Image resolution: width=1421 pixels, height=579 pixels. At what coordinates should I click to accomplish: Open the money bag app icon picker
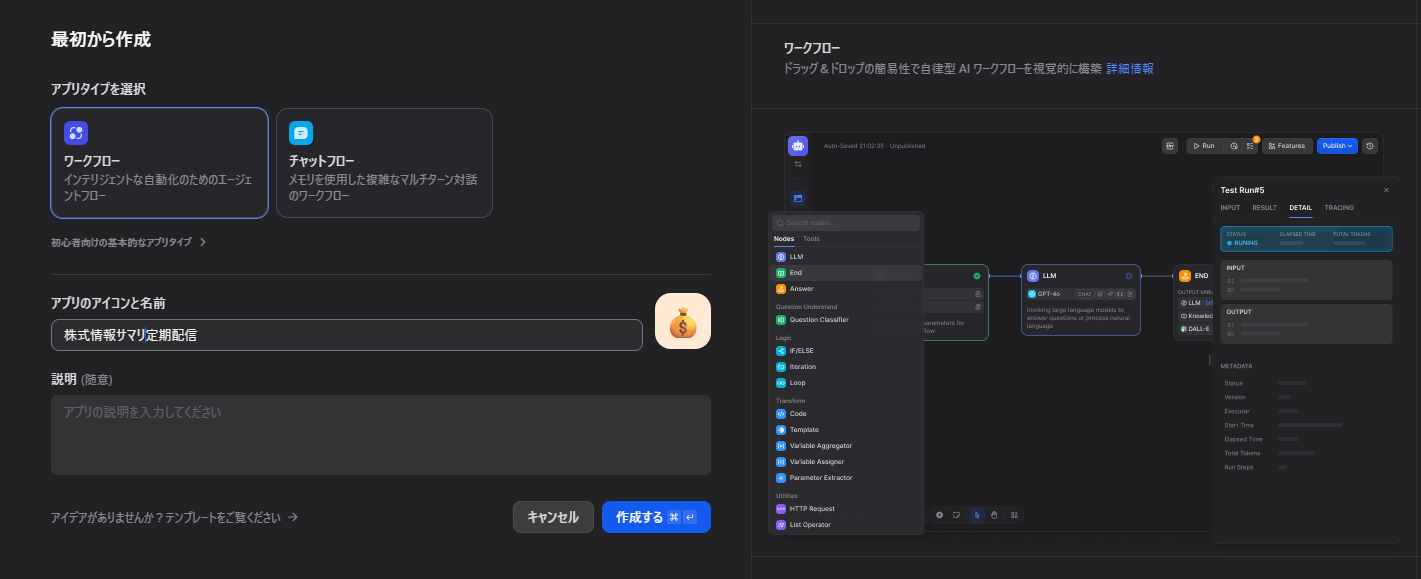pyautogui.click(x=683, y=321)
